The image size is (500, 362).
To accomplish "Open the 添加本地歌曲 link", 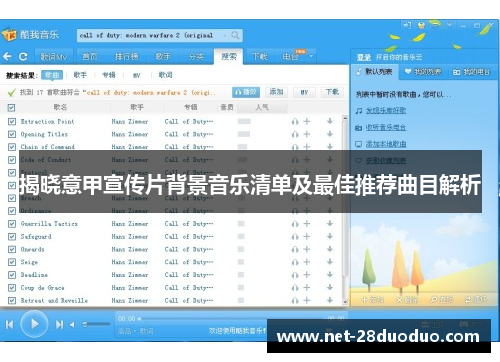I will tap(386, 144).
